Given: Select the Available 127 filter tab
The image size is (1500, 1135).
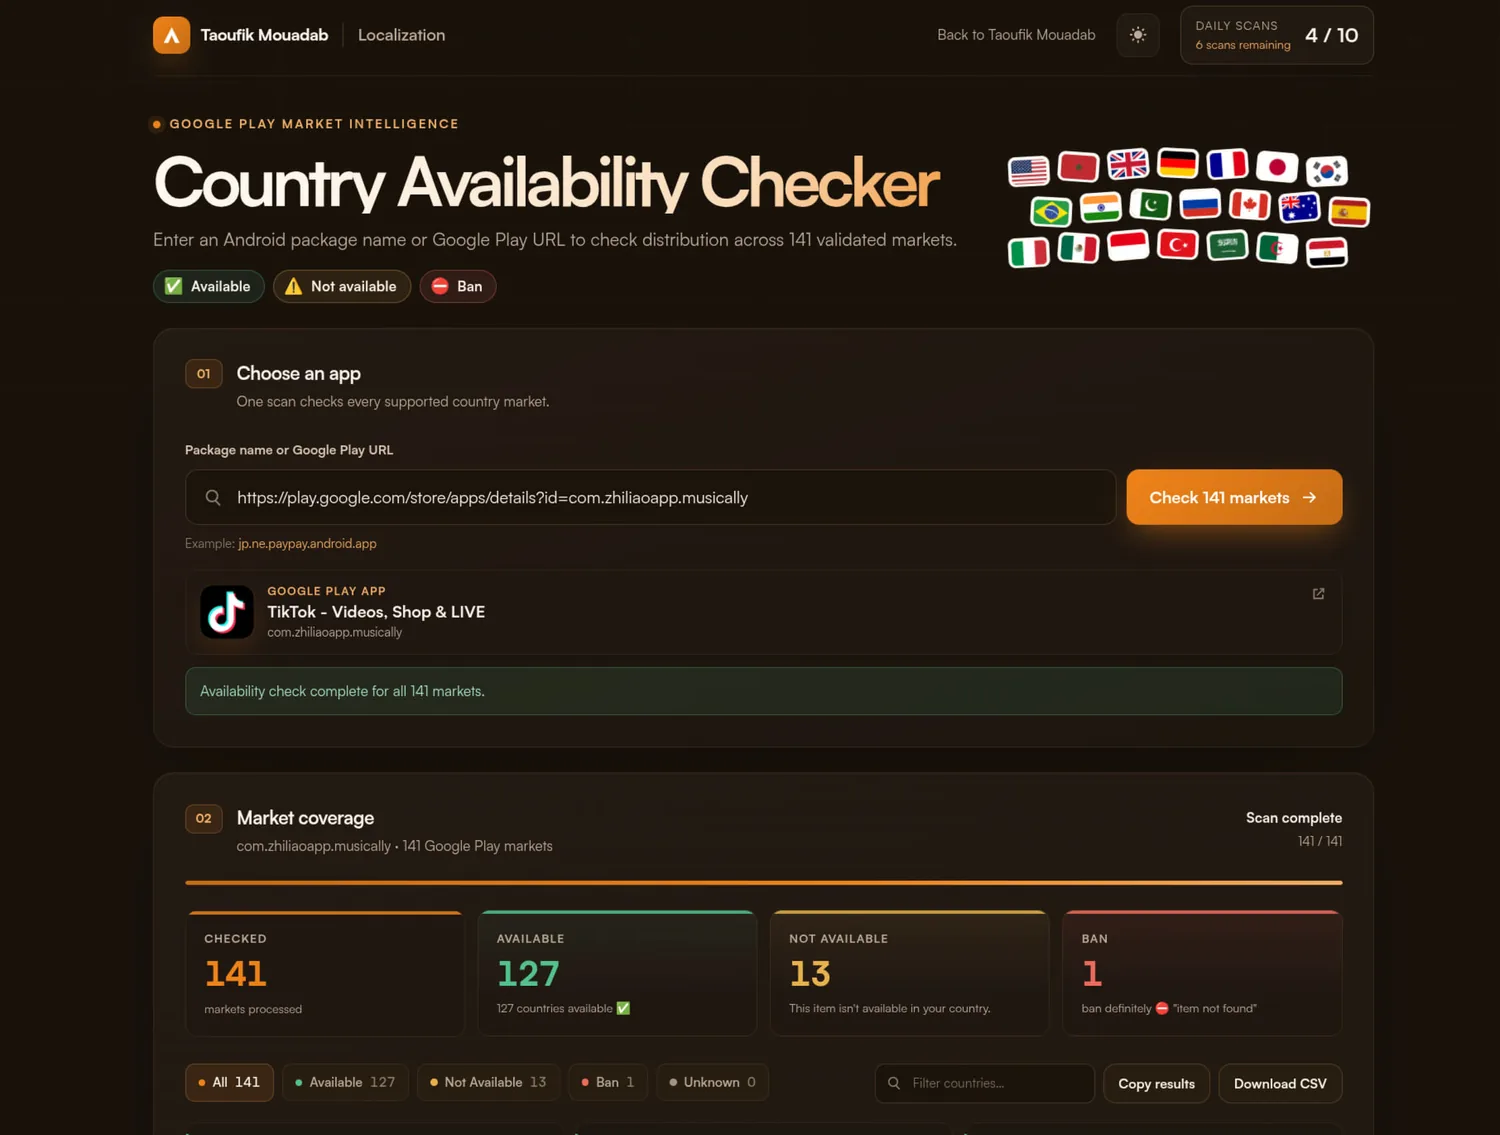Looking at the screenshot, I should (x=346, y=1082).
